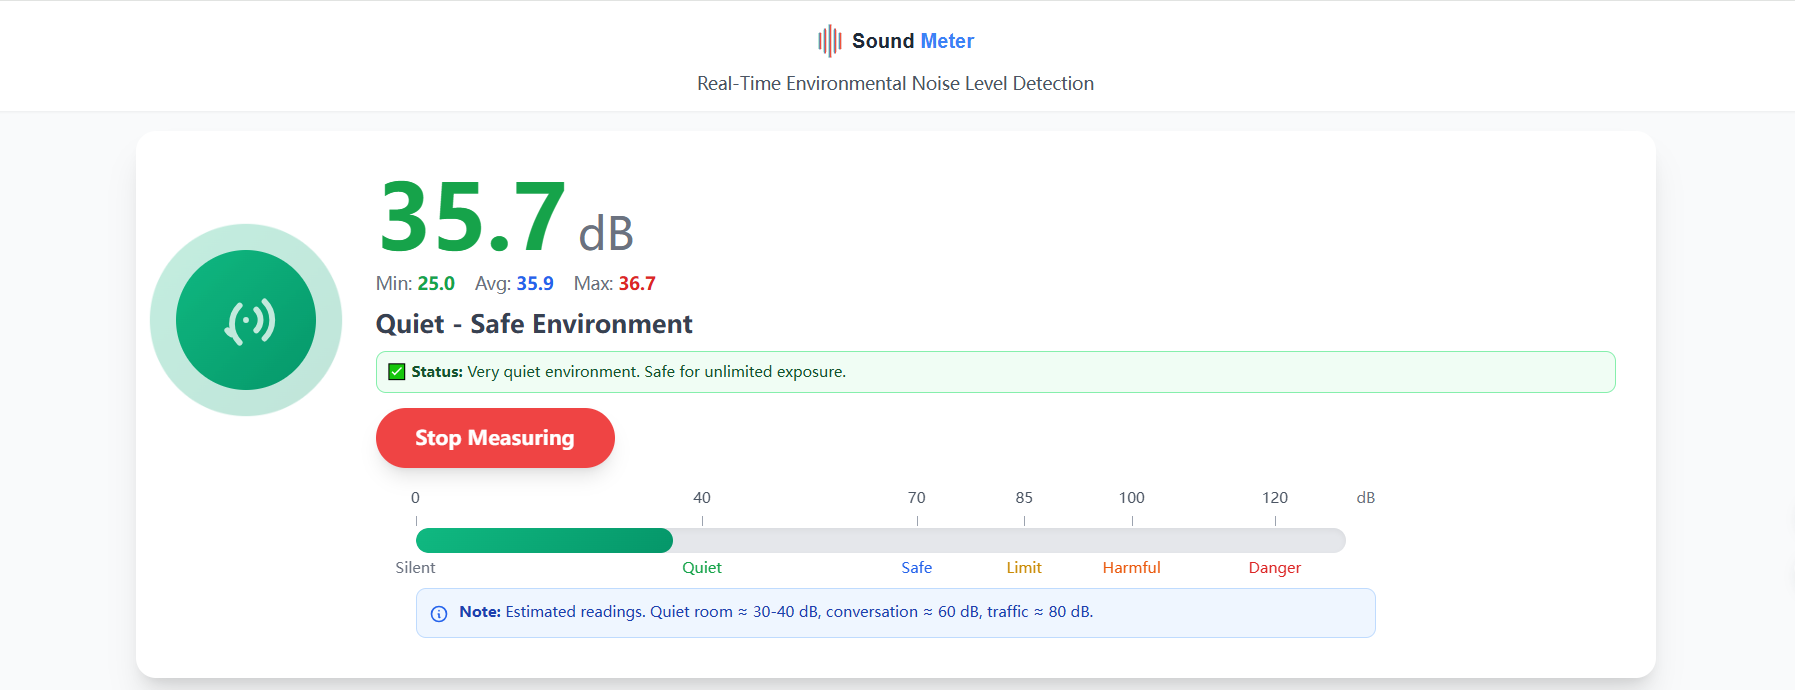
Task: Click the Quiet - Safe Environment heading
Action: tap(534, 324)
